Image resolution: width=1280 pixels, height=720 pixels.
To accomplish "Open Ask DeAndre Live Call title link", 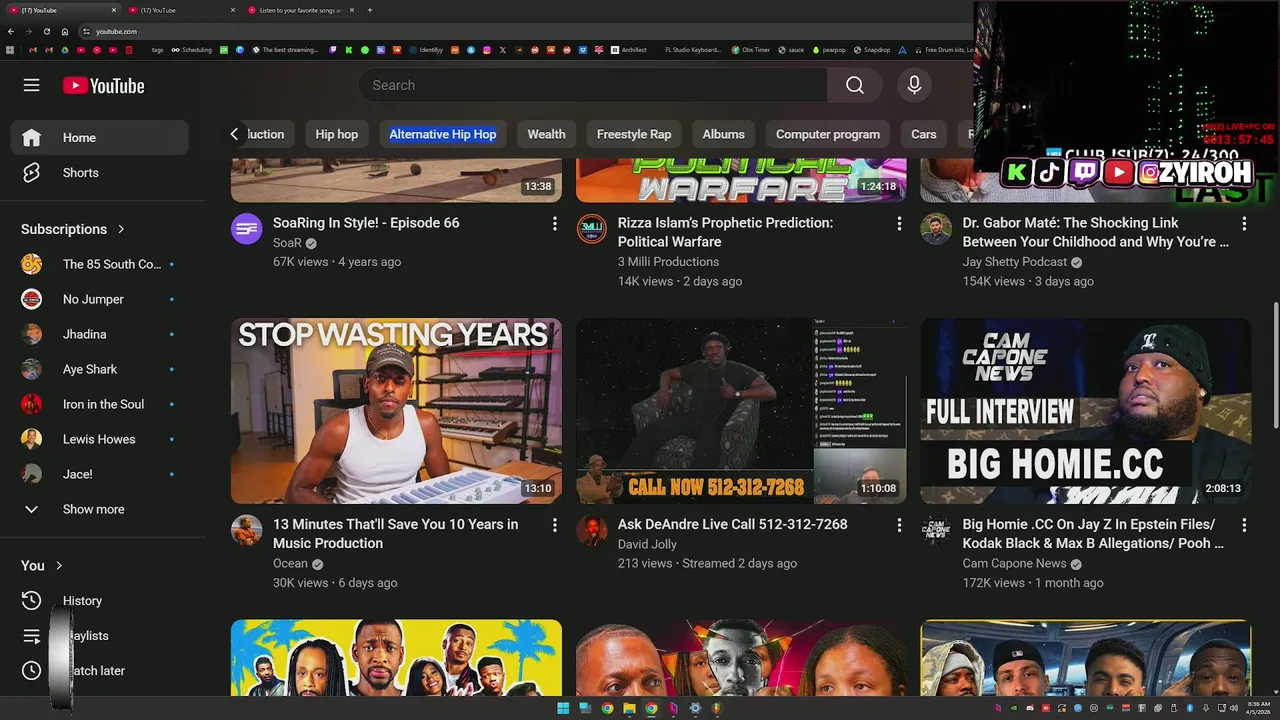I will click(x=732, y=524).
